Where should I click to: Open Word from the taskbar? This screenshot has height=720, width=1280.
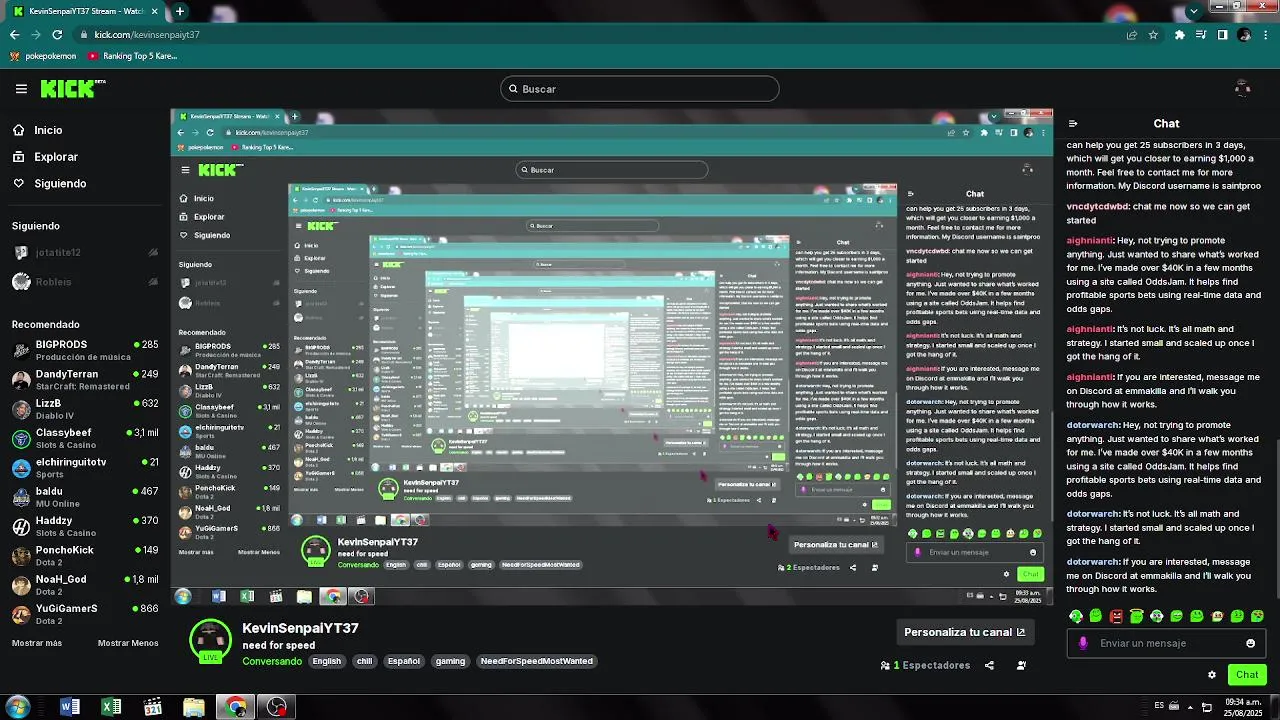pos(69,708)
